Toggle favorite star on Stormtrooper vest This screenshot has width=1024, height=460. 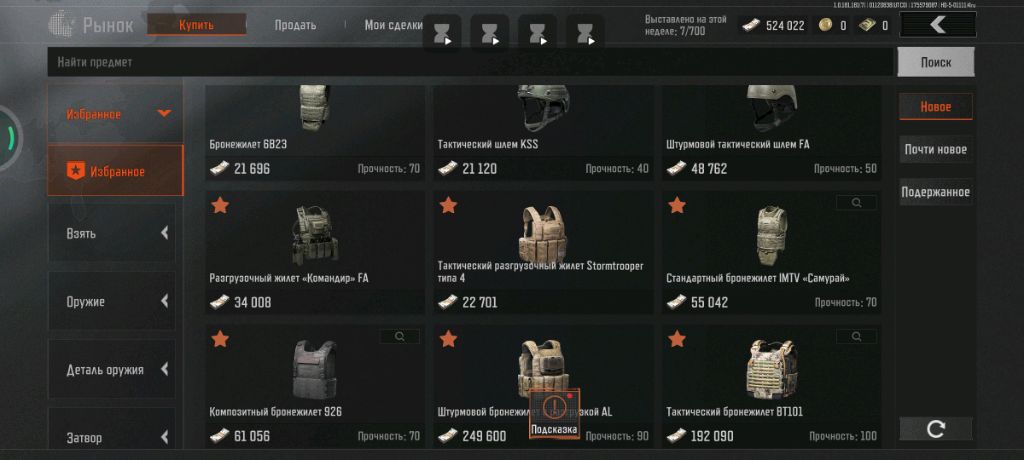pyautogui.click(x=448, y=205)
